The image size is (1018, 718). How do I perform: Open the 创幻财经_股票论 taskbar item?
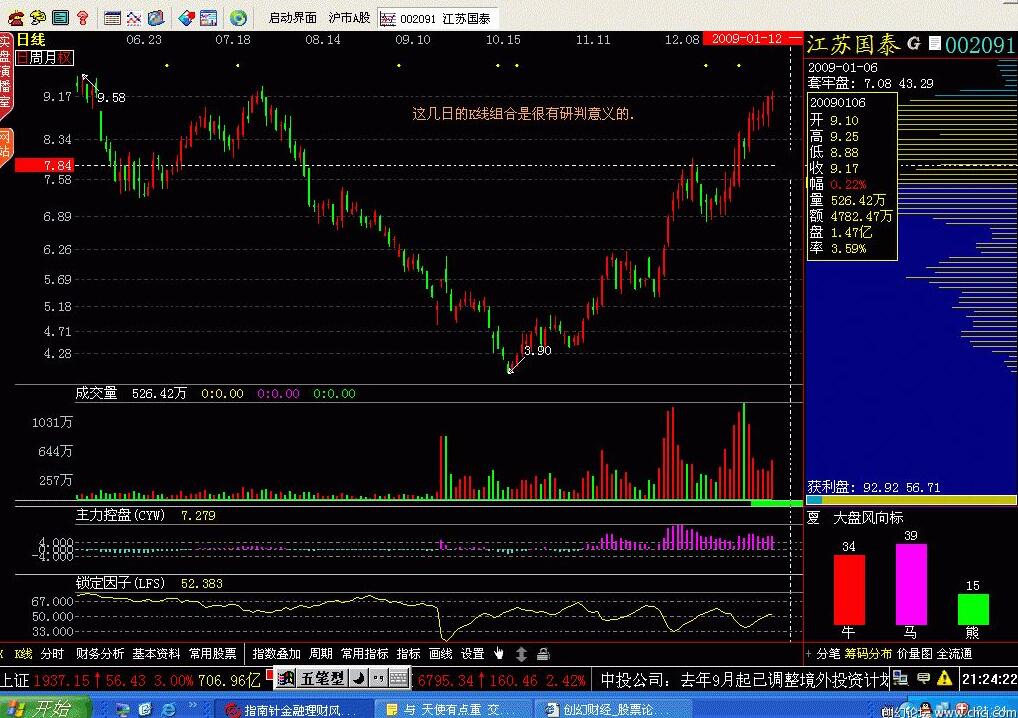[612, 710]
